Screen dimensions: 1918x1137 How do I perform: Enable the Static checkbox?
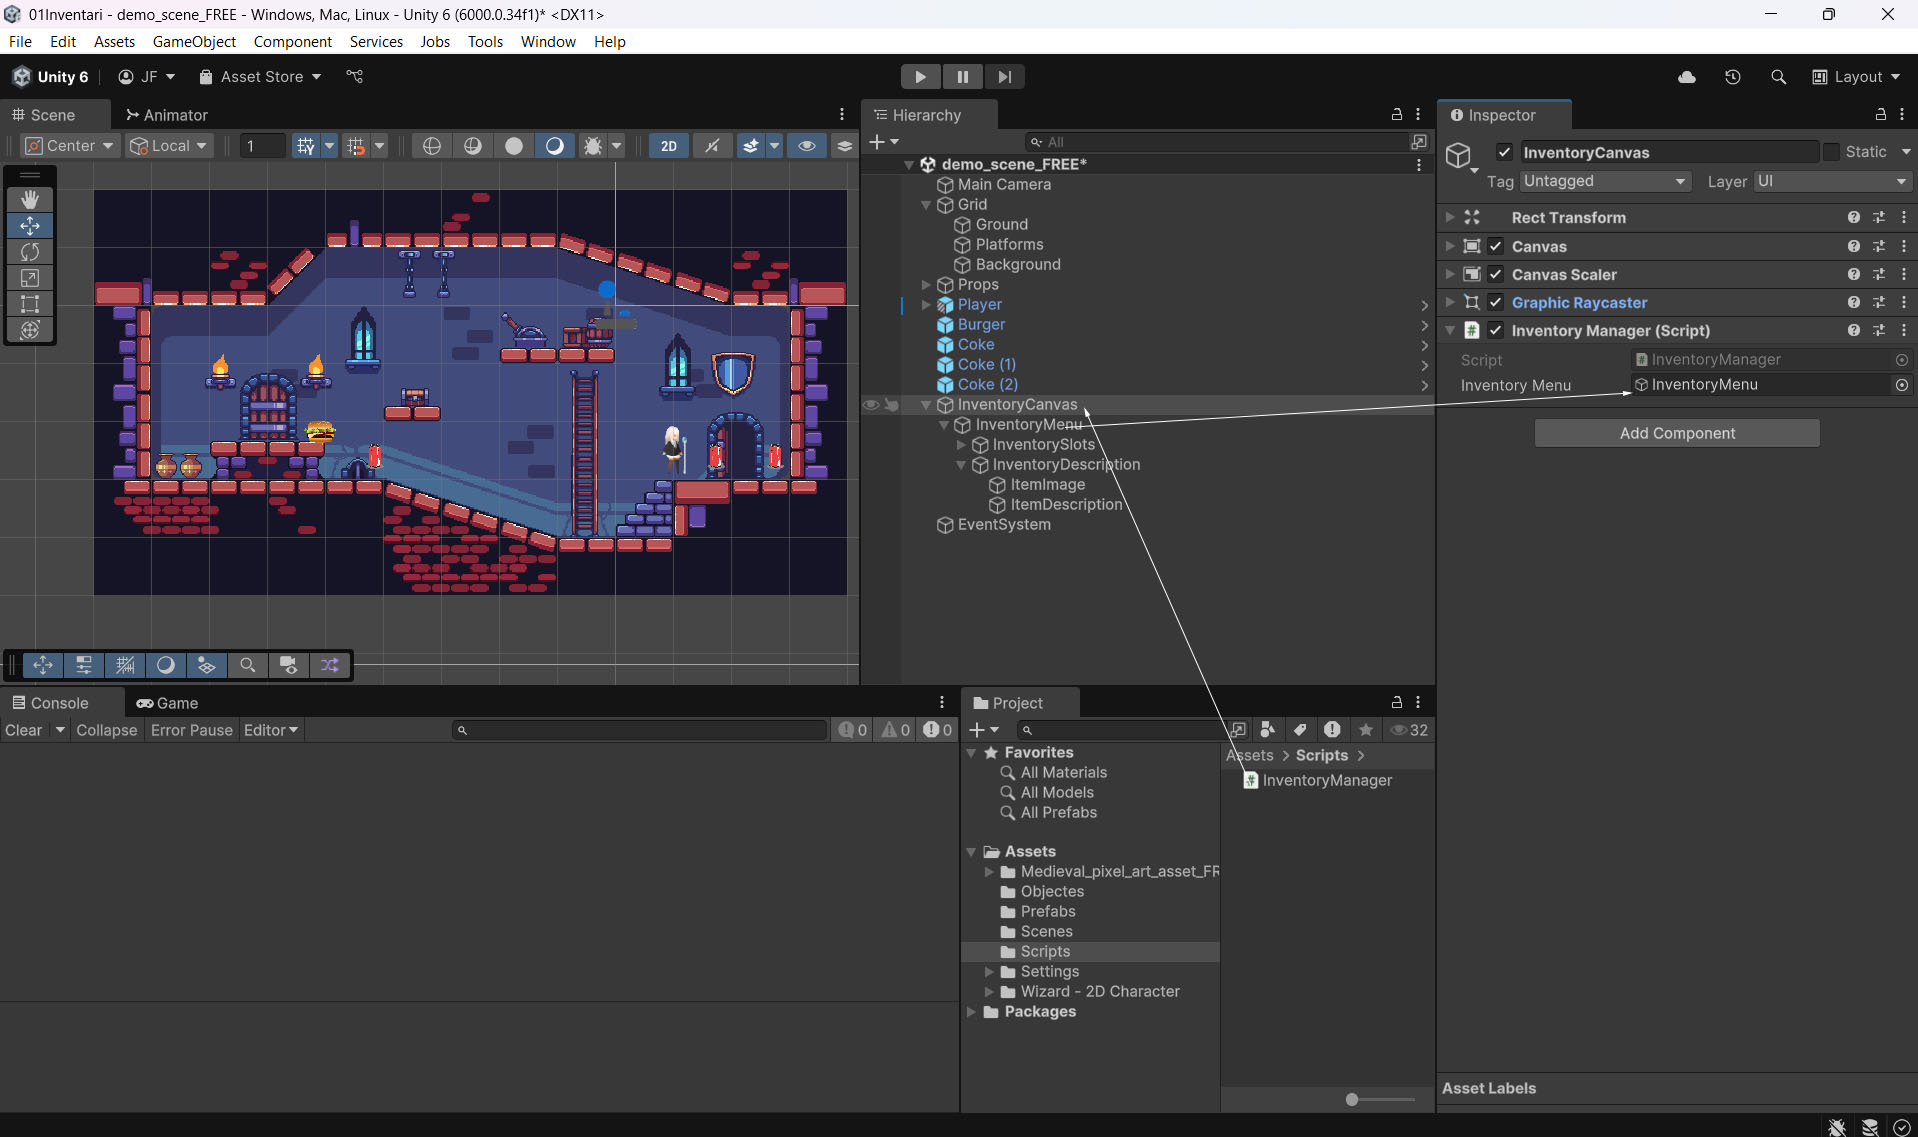tap(1831, 152)
